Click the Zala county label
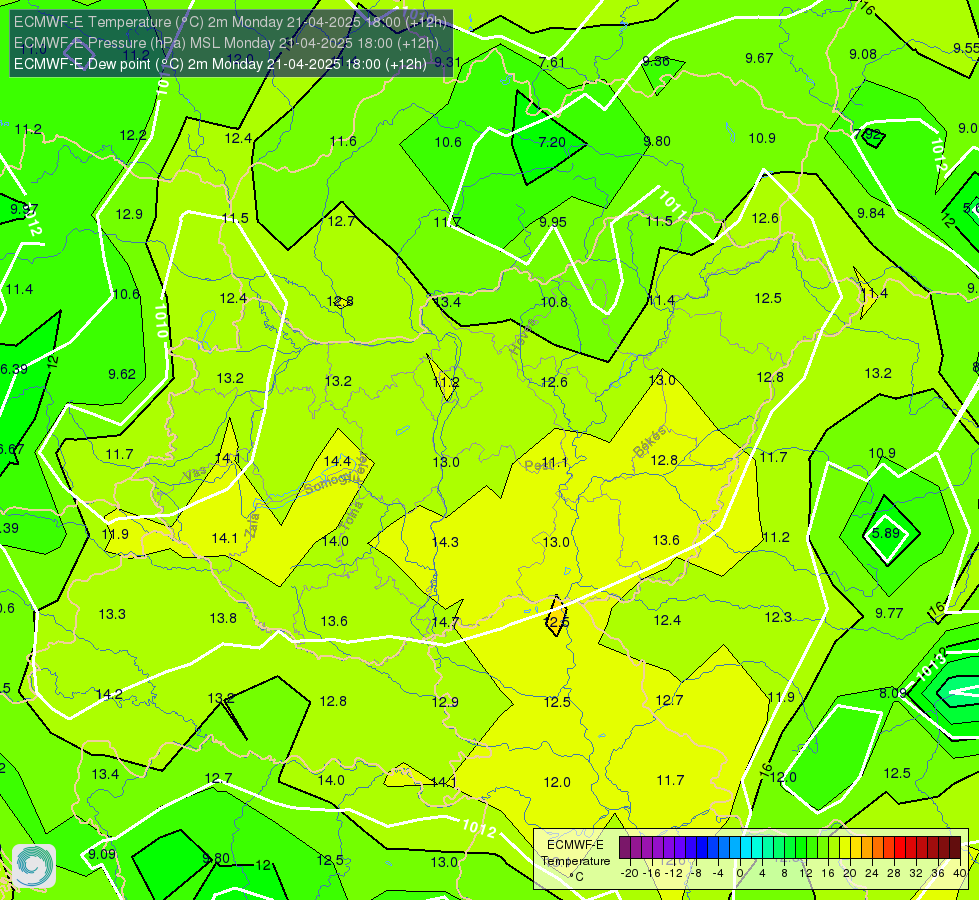This screenshot has height=900, width=979. (x=252, y=525)
